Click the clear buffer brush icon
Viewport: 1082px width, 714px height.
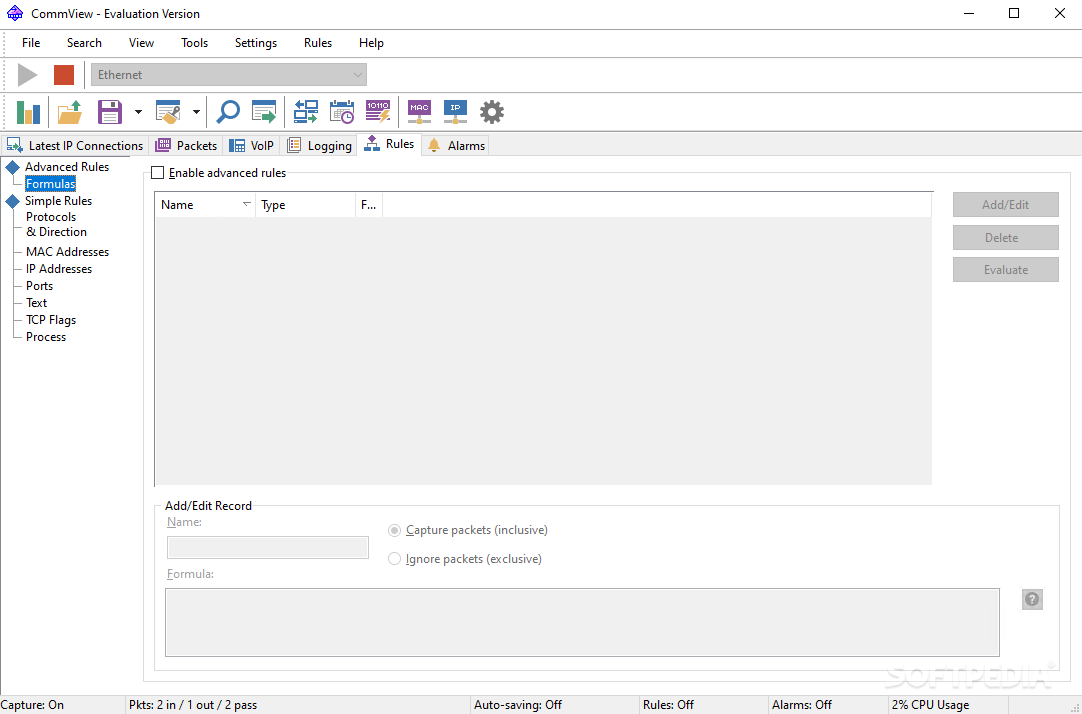click(x=168, y=112)
